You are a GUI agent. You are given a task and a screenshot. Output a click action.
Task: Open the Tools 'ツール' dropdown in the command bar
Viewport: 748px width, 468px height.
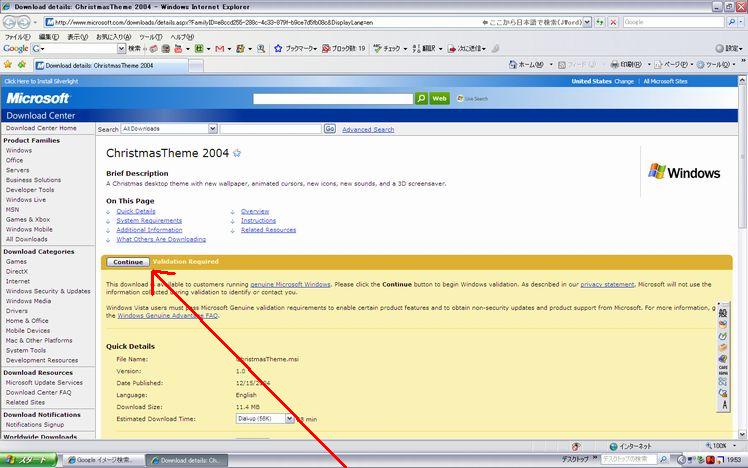(x=734, y=65)
